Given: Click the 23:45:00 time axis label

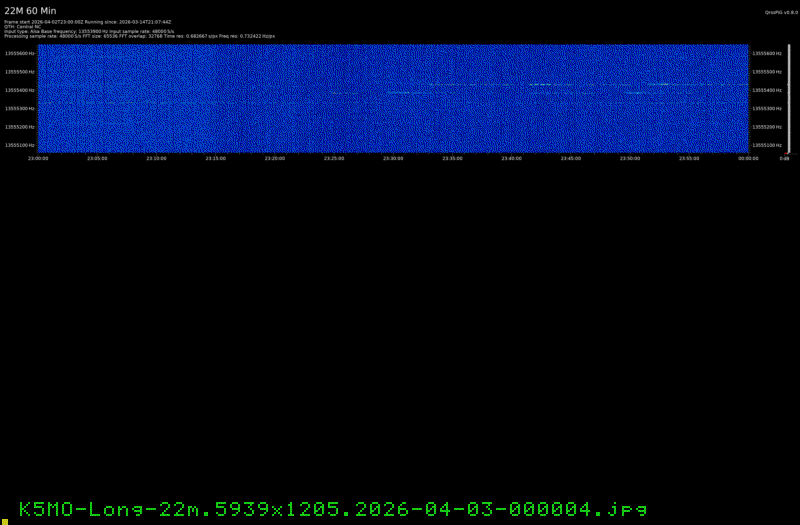Looking at the screenshot, I should pos(570,158).
